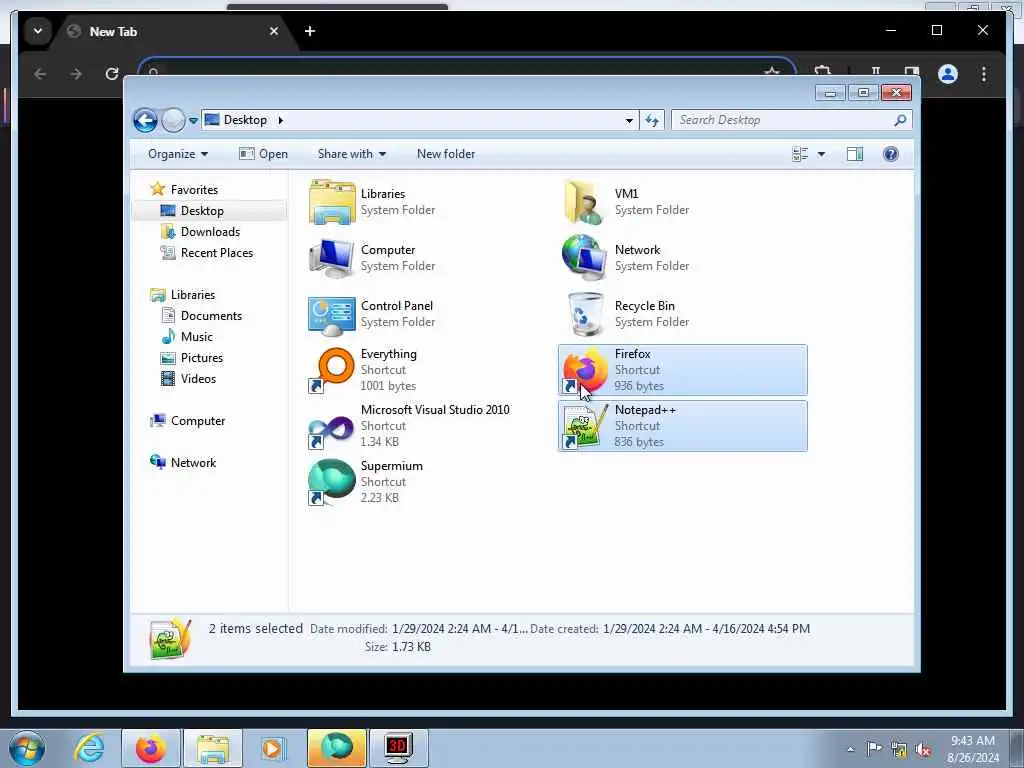Click the Open toolbar button

[x=263, y=154]
